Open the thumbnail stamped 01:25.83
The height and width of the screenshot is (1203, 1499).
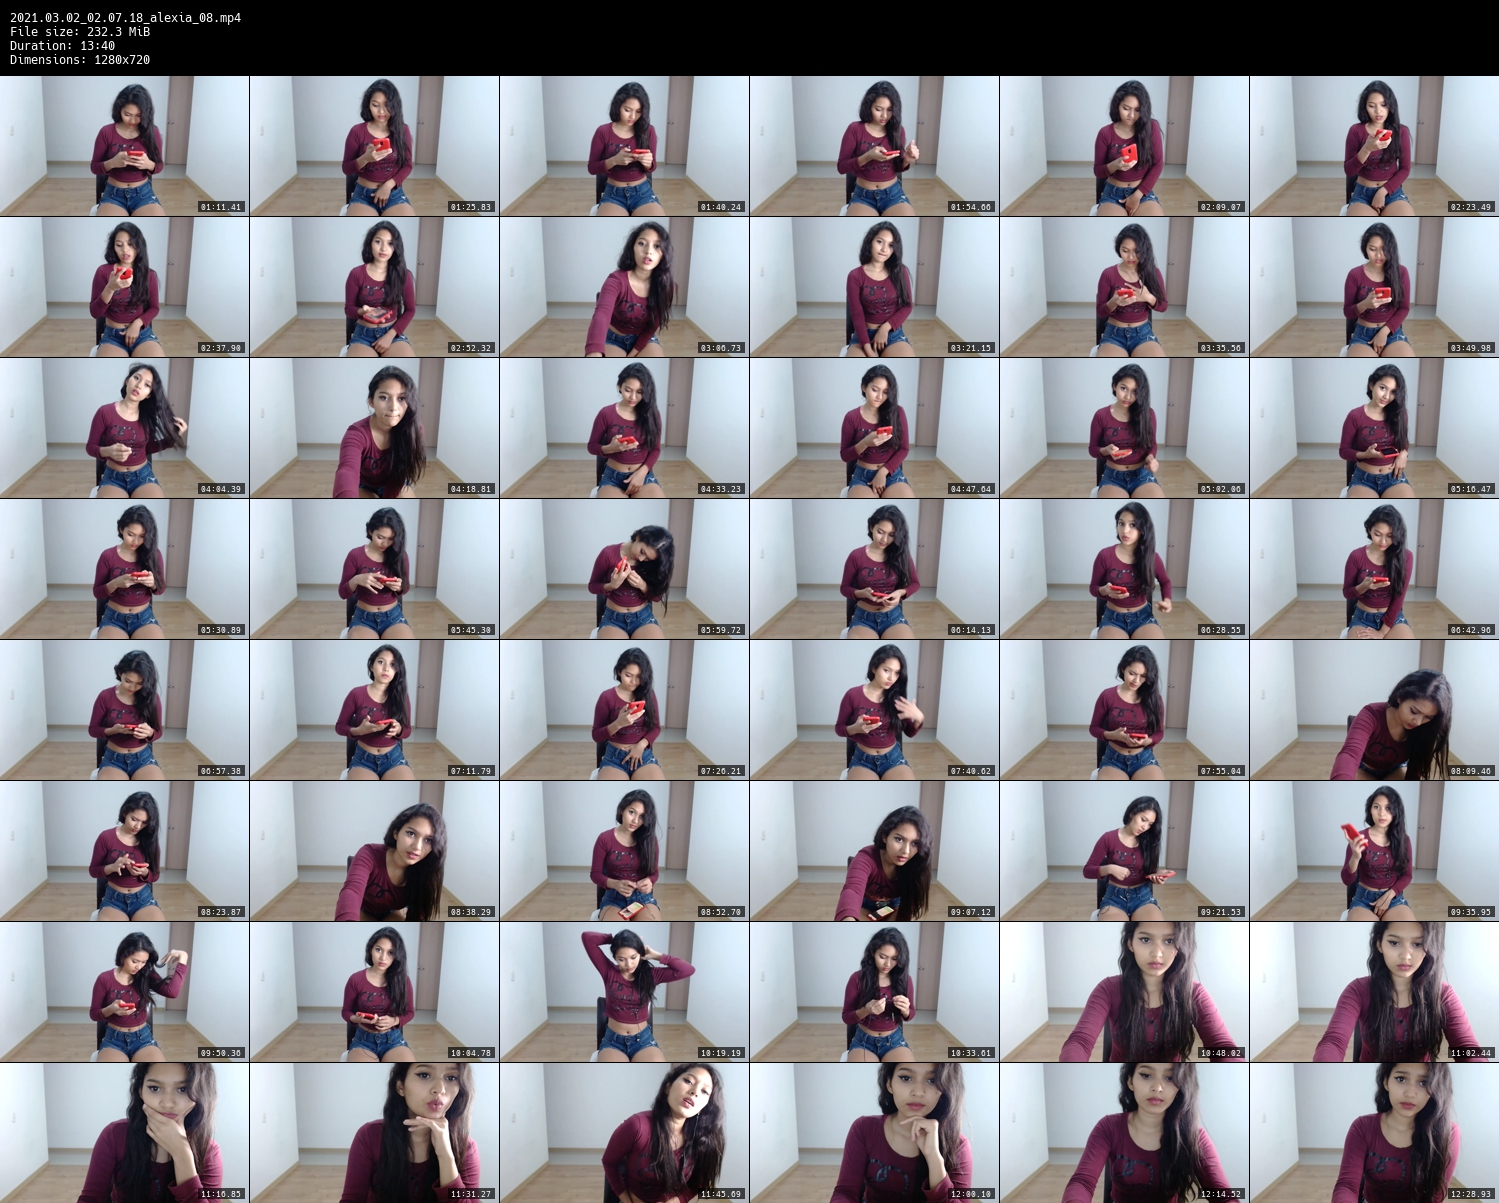pyautogui.click(x=374, y=146)
